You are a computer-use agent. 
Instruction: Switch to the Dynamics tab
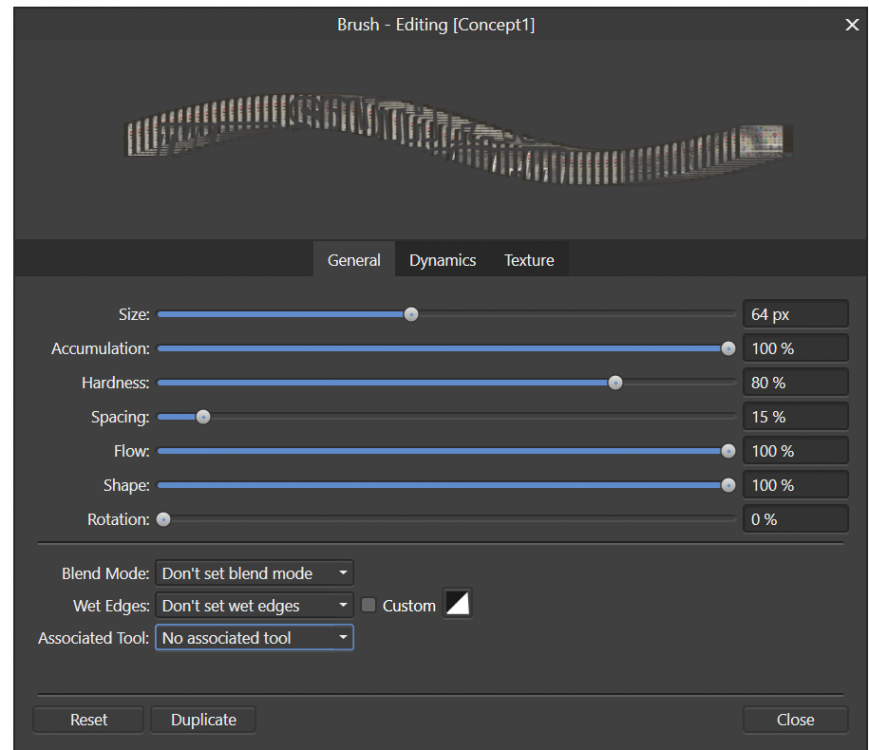click(442, 259)
